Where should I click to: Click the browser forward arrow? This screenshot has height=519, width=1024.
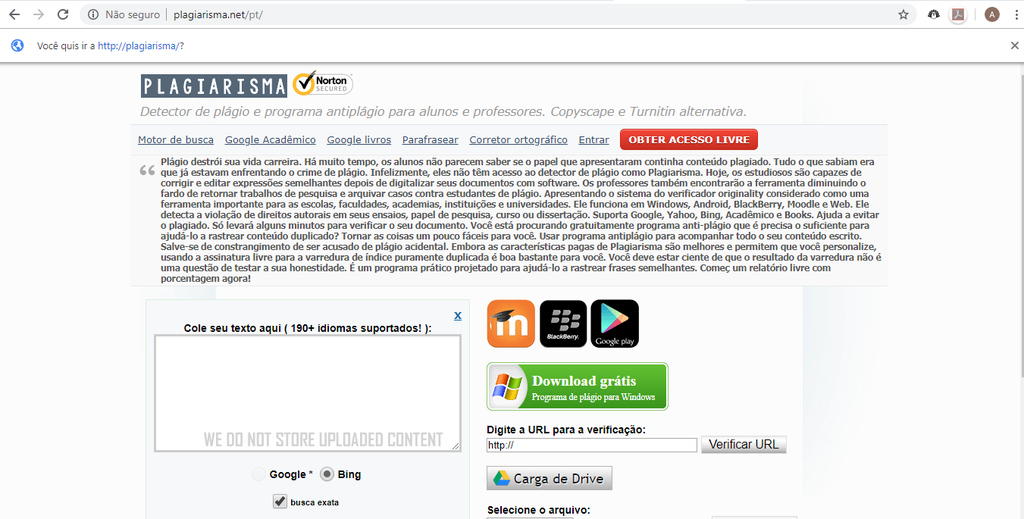(x=39, y=14)
